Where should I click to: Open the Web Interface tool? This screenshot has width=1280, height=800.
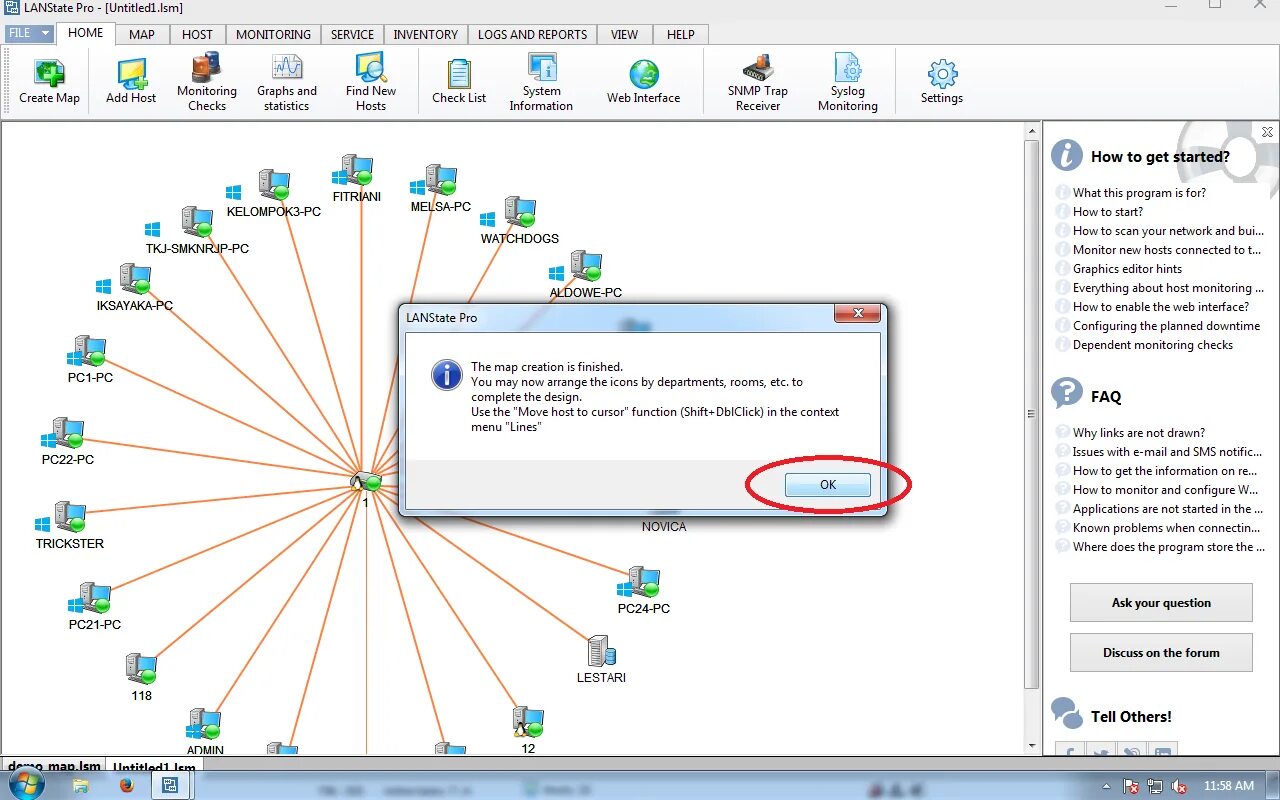[643, 82]
